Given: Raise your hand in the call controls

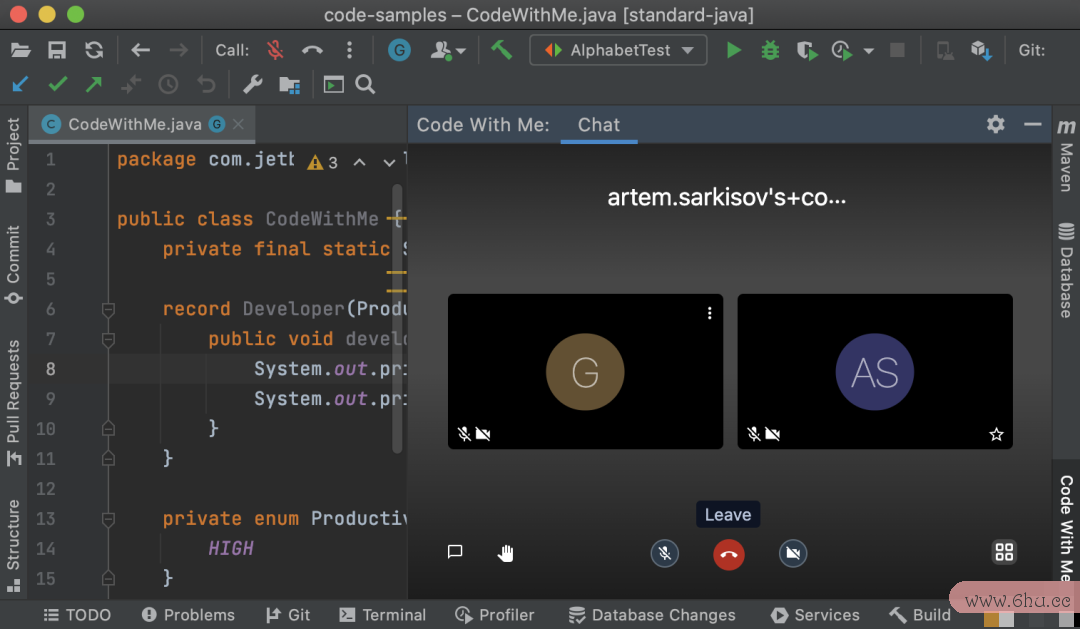Looking at the screenshot, I should (x=506, y=553).
